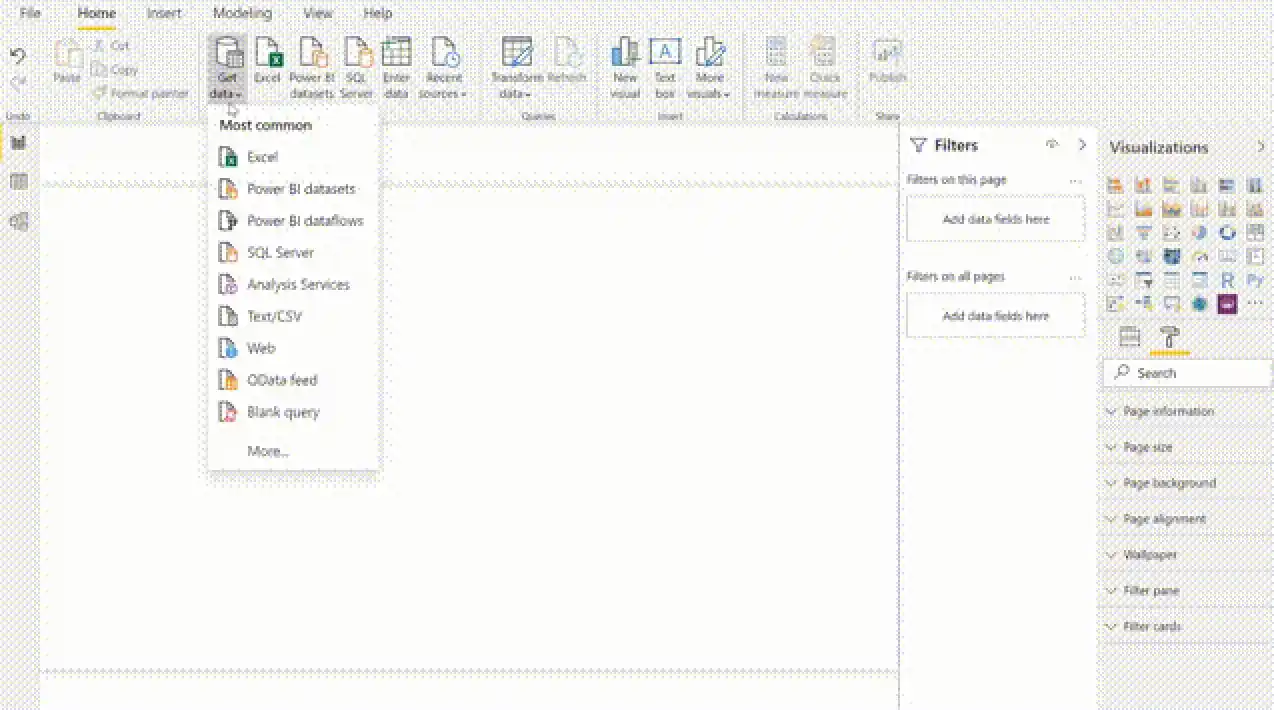Open the Fields well tab icon
Screen dimensions: 1274x710
(x=1130, y=336)
